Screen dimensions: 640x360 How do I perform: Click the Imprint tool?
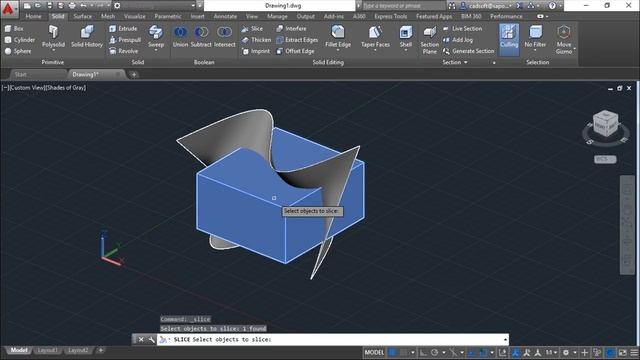[256, 51]
